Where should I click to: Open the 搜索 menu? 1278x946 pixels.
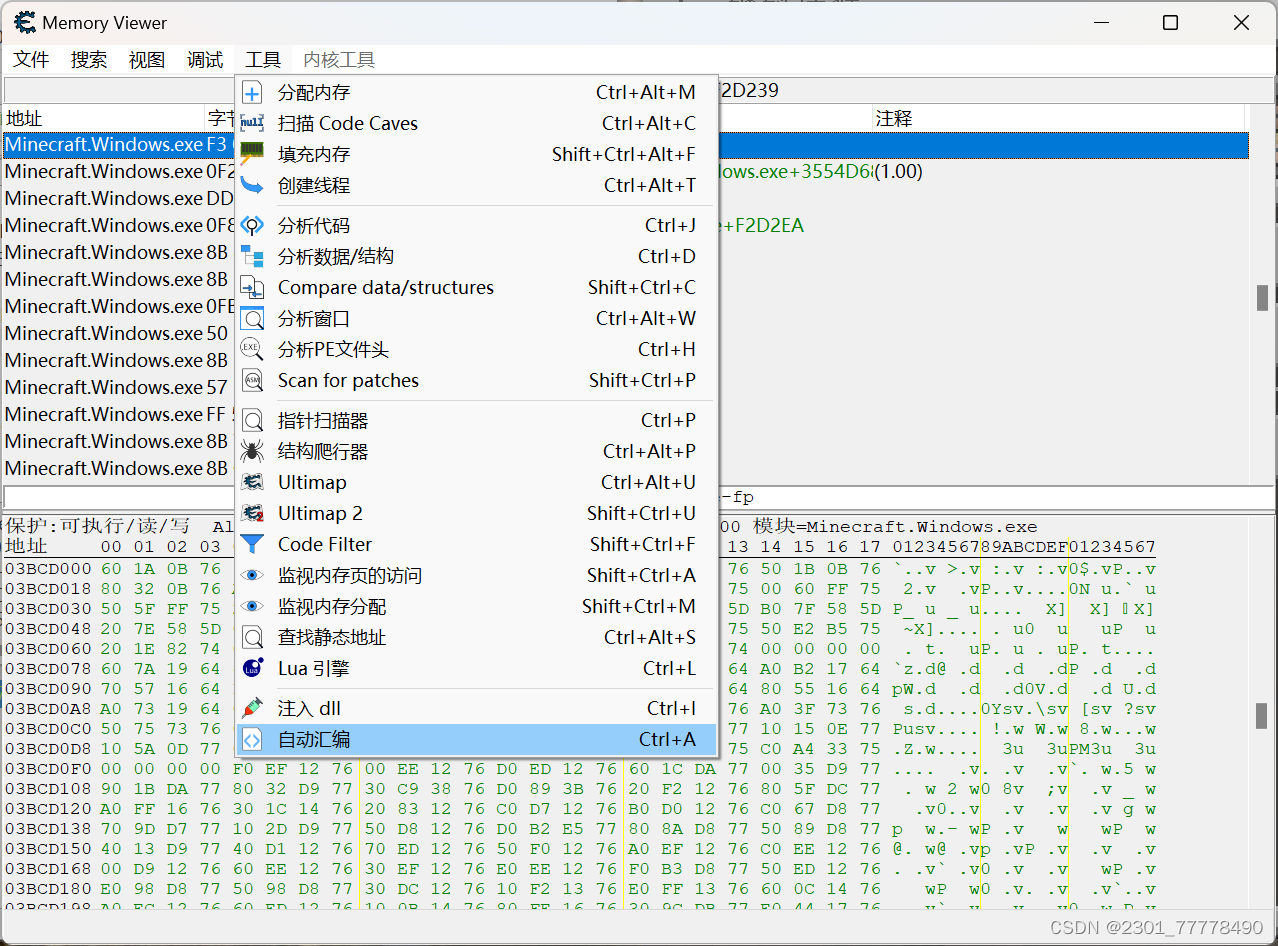[x=89, y=60]
